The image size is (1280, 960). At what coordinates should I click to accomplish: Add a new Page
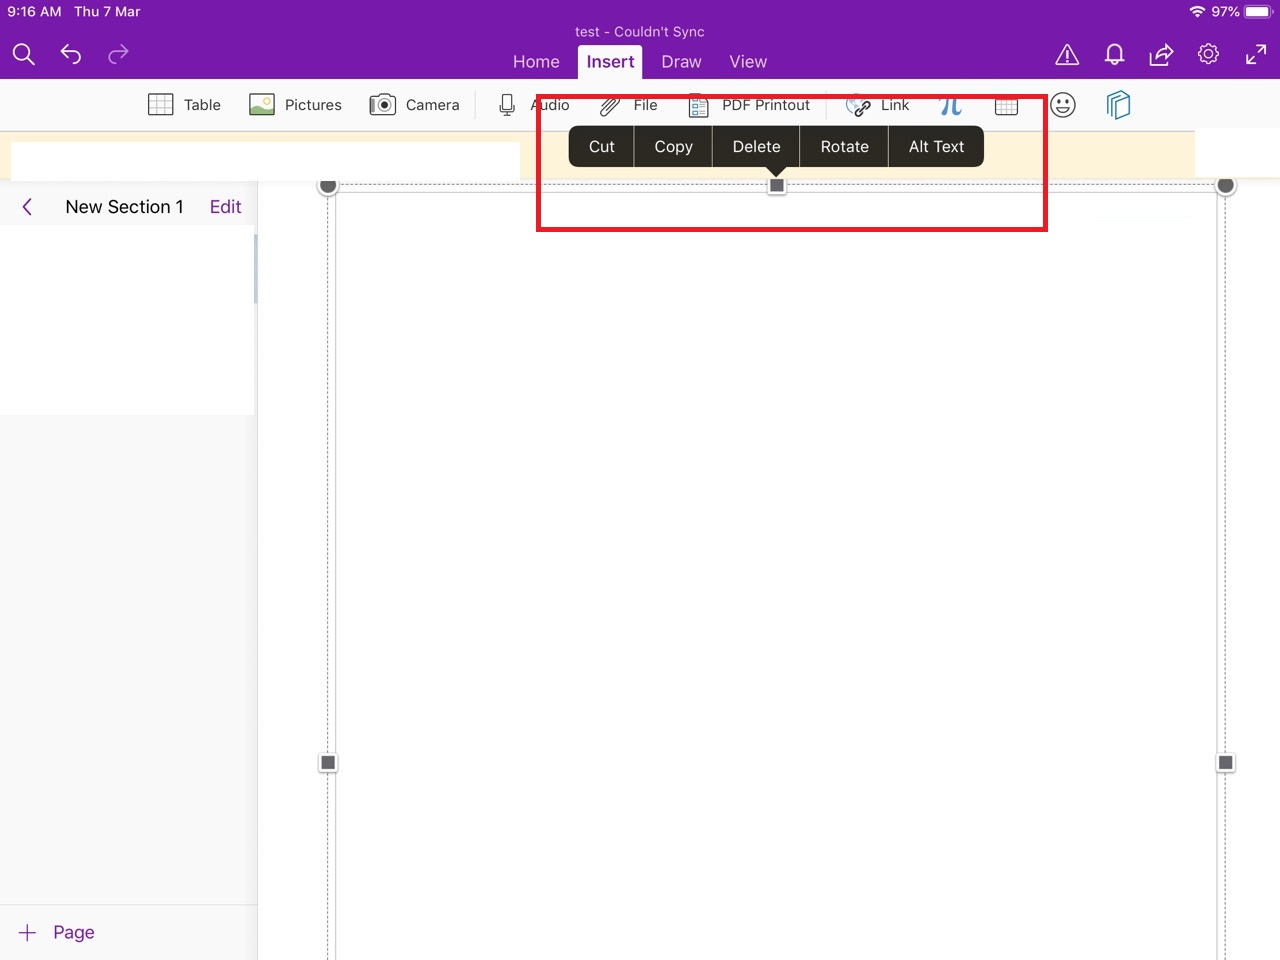(x=56, y=932)
